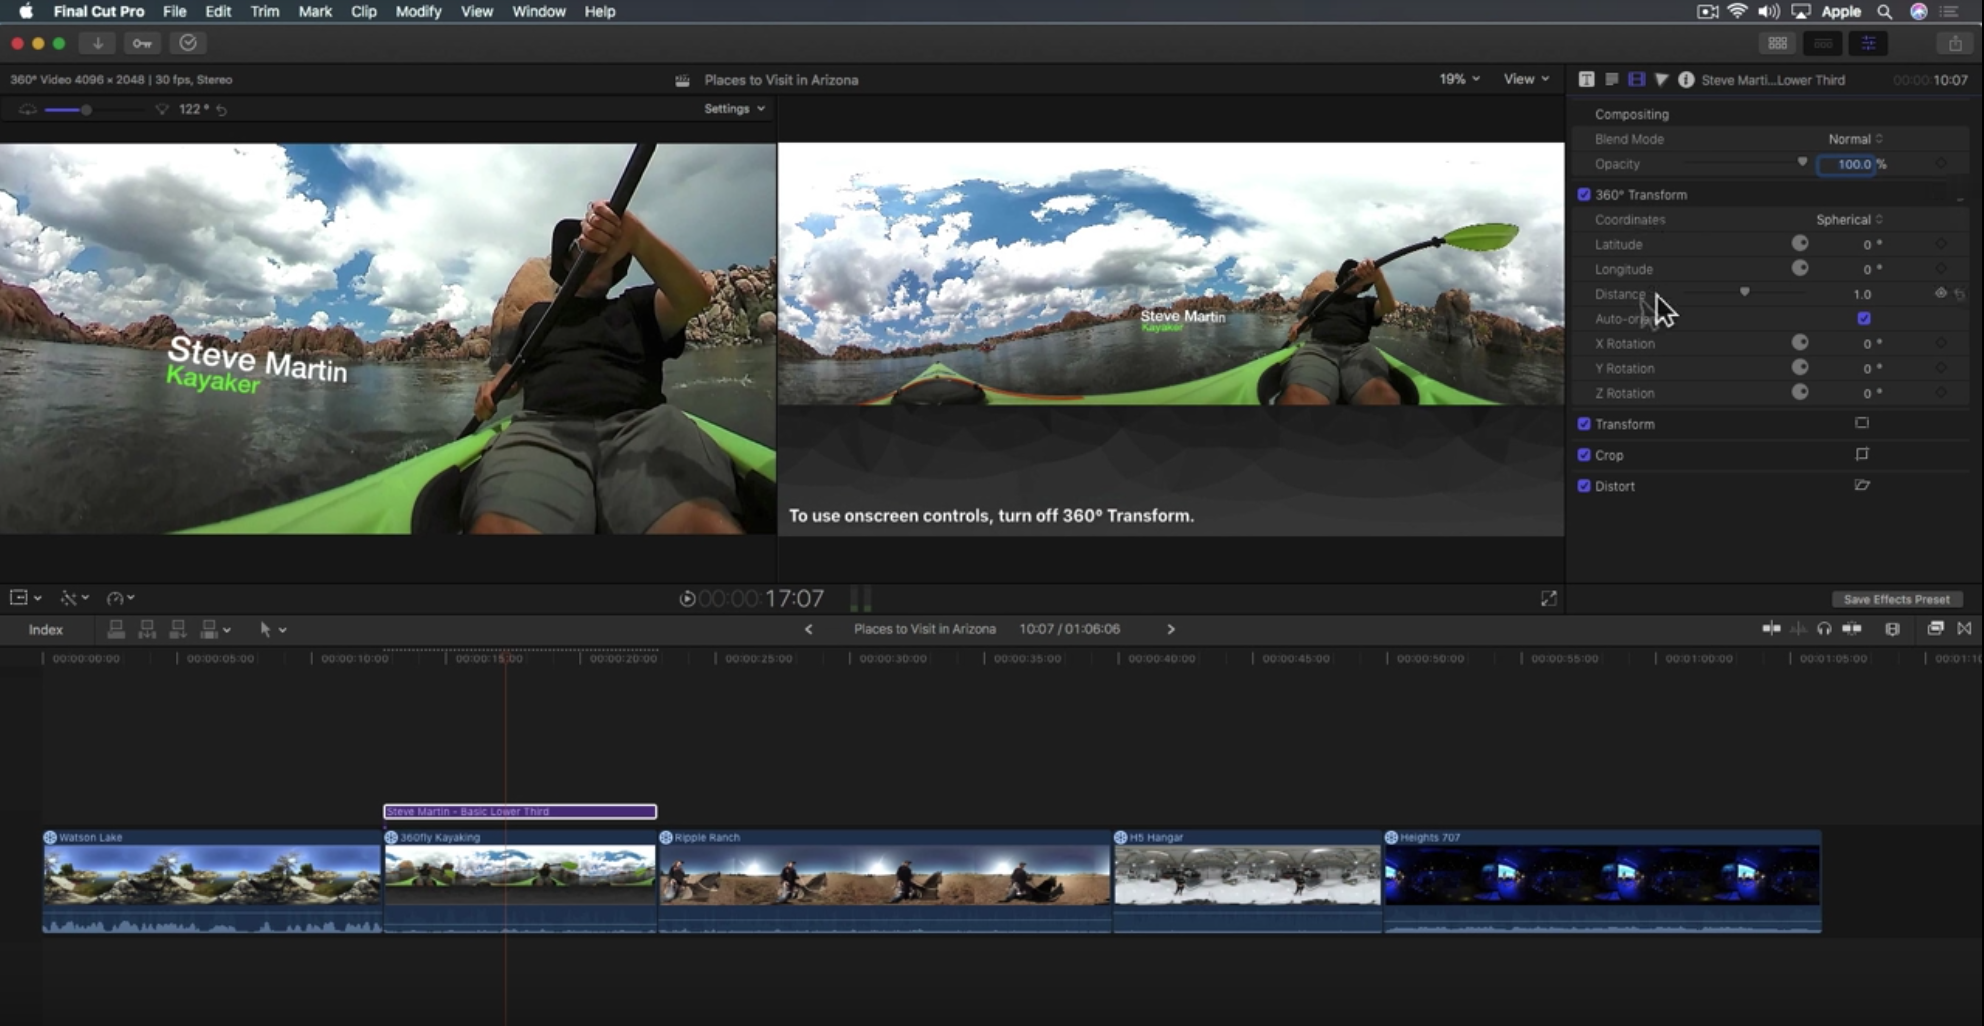Go forward in timeline history arrow
The width and height of the screenshot is (1984, 1026).
[x=1171, y=629]
